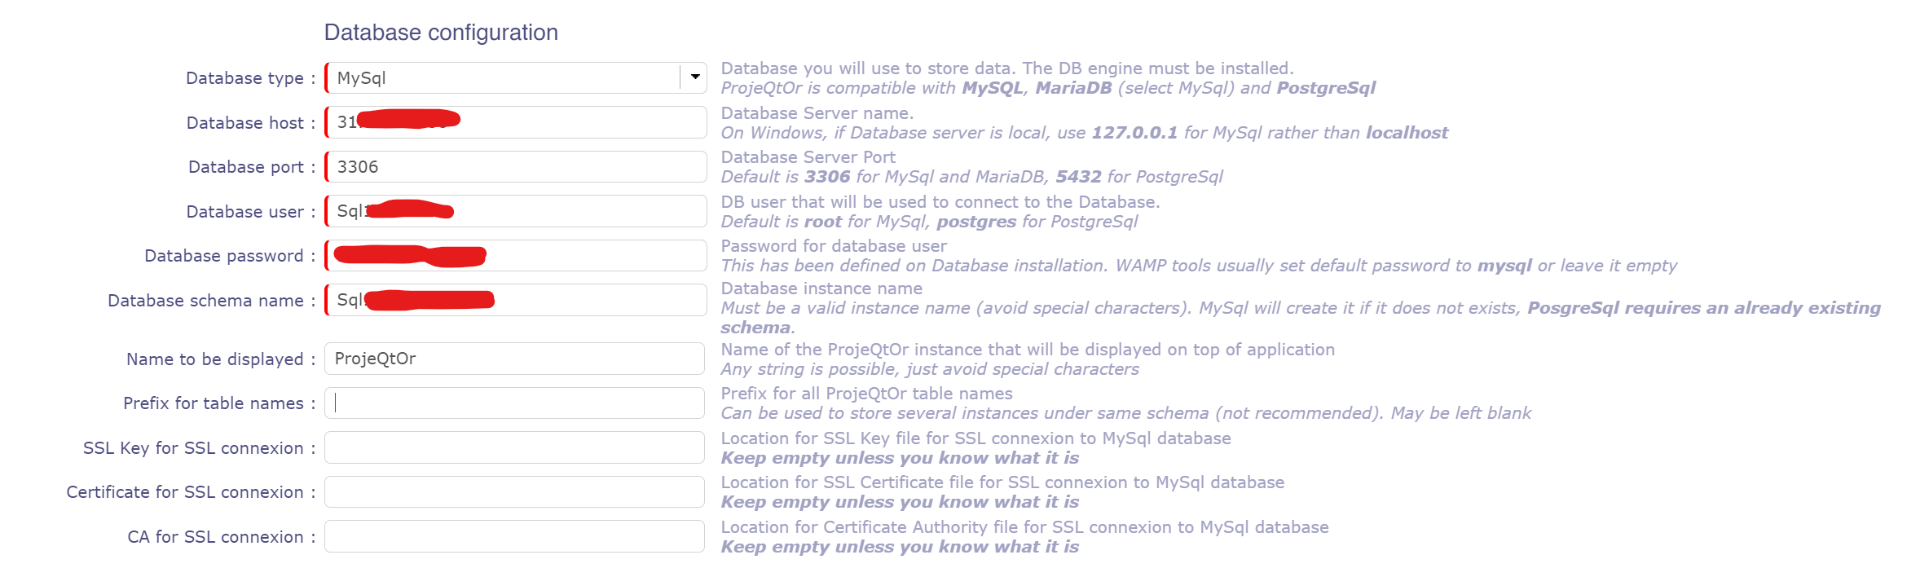Click the Database host input field

tap(580, 122)
